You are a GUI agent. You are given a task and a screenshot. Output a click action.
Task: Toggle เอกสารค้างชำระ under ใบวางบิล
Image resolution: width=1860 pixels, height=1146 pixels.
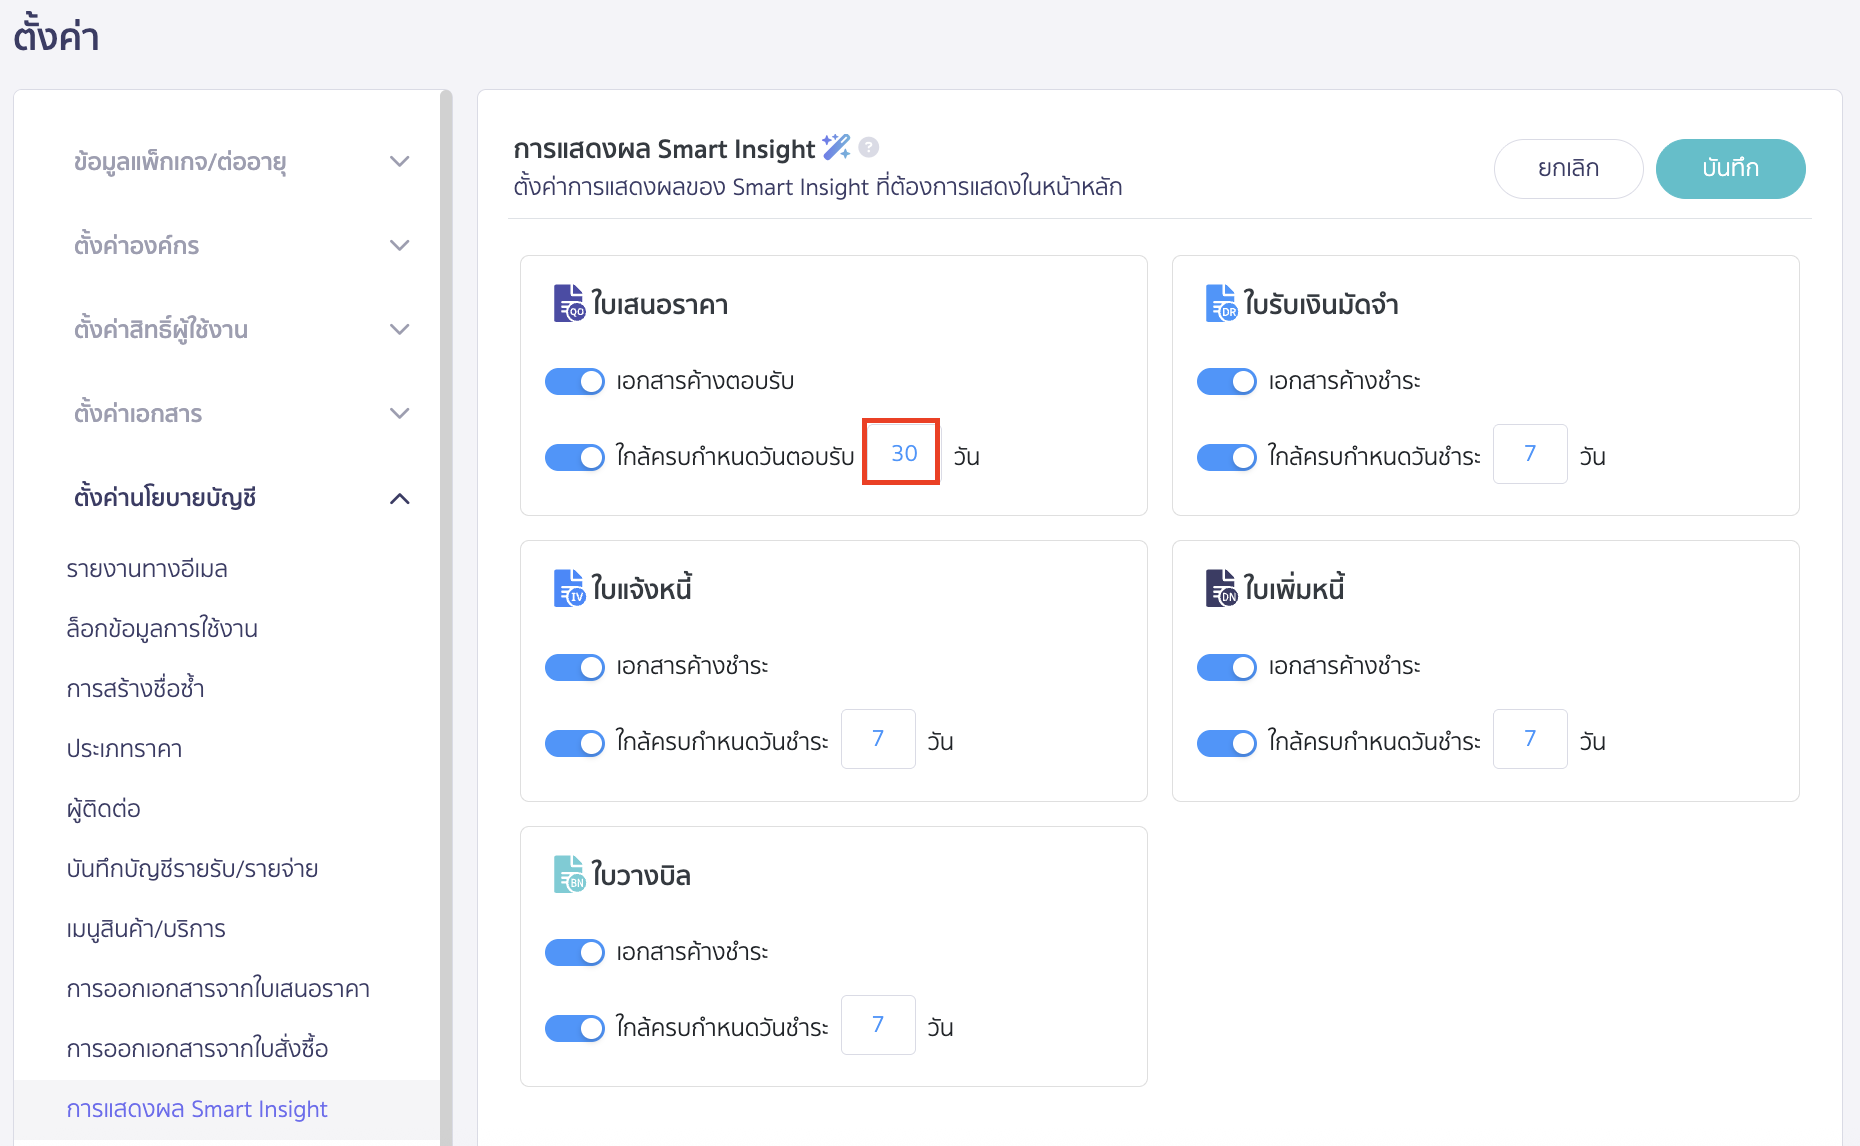(575, 952)
